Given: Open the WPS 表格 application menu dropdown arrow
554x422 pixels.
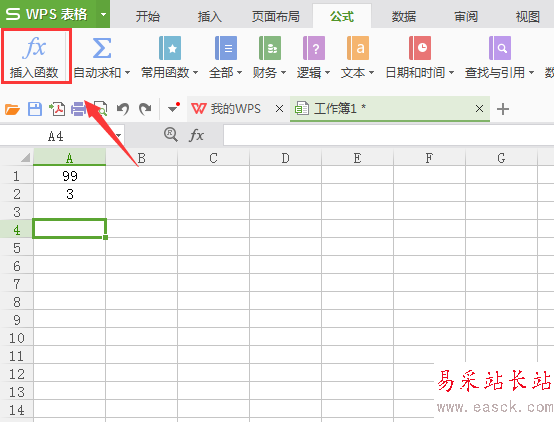Looking at the screenshot, I should click(x=103, y=14).
